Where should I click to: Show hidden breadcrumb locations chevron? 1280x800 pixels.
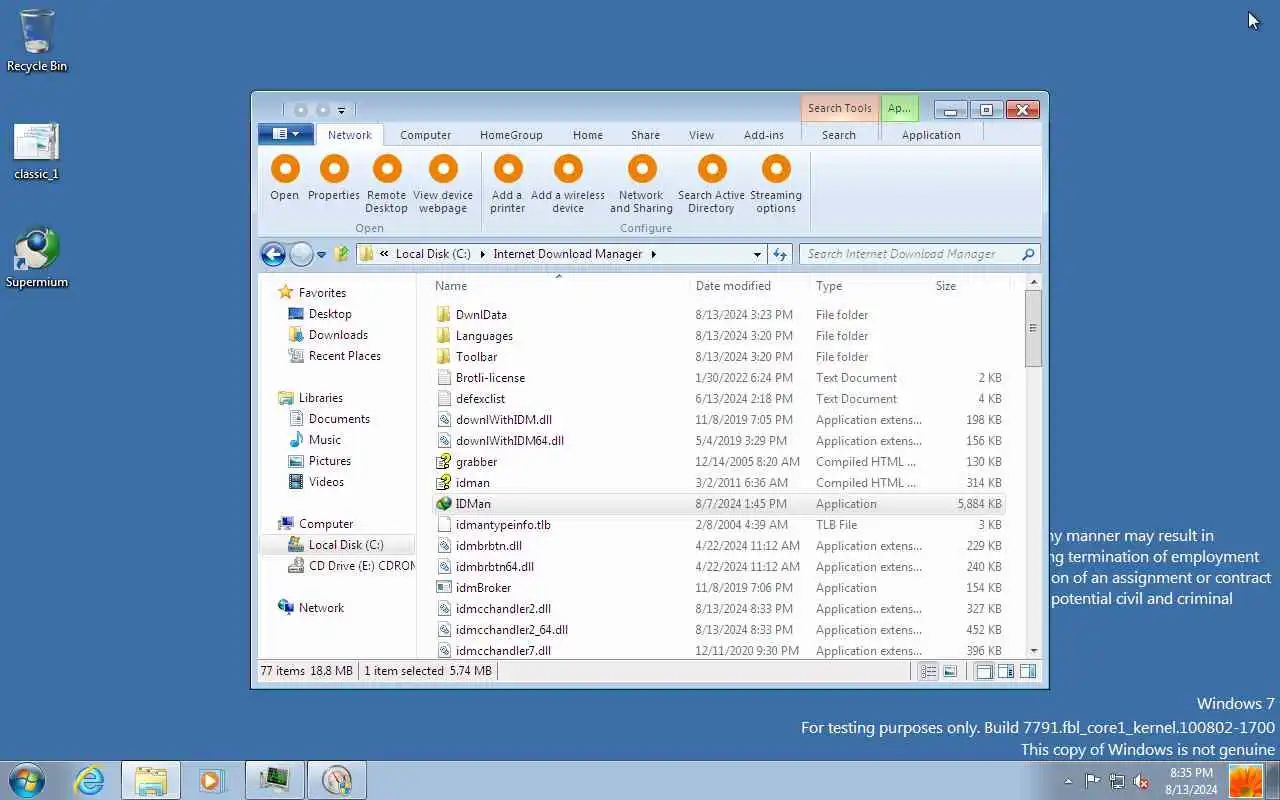[384, 254]
